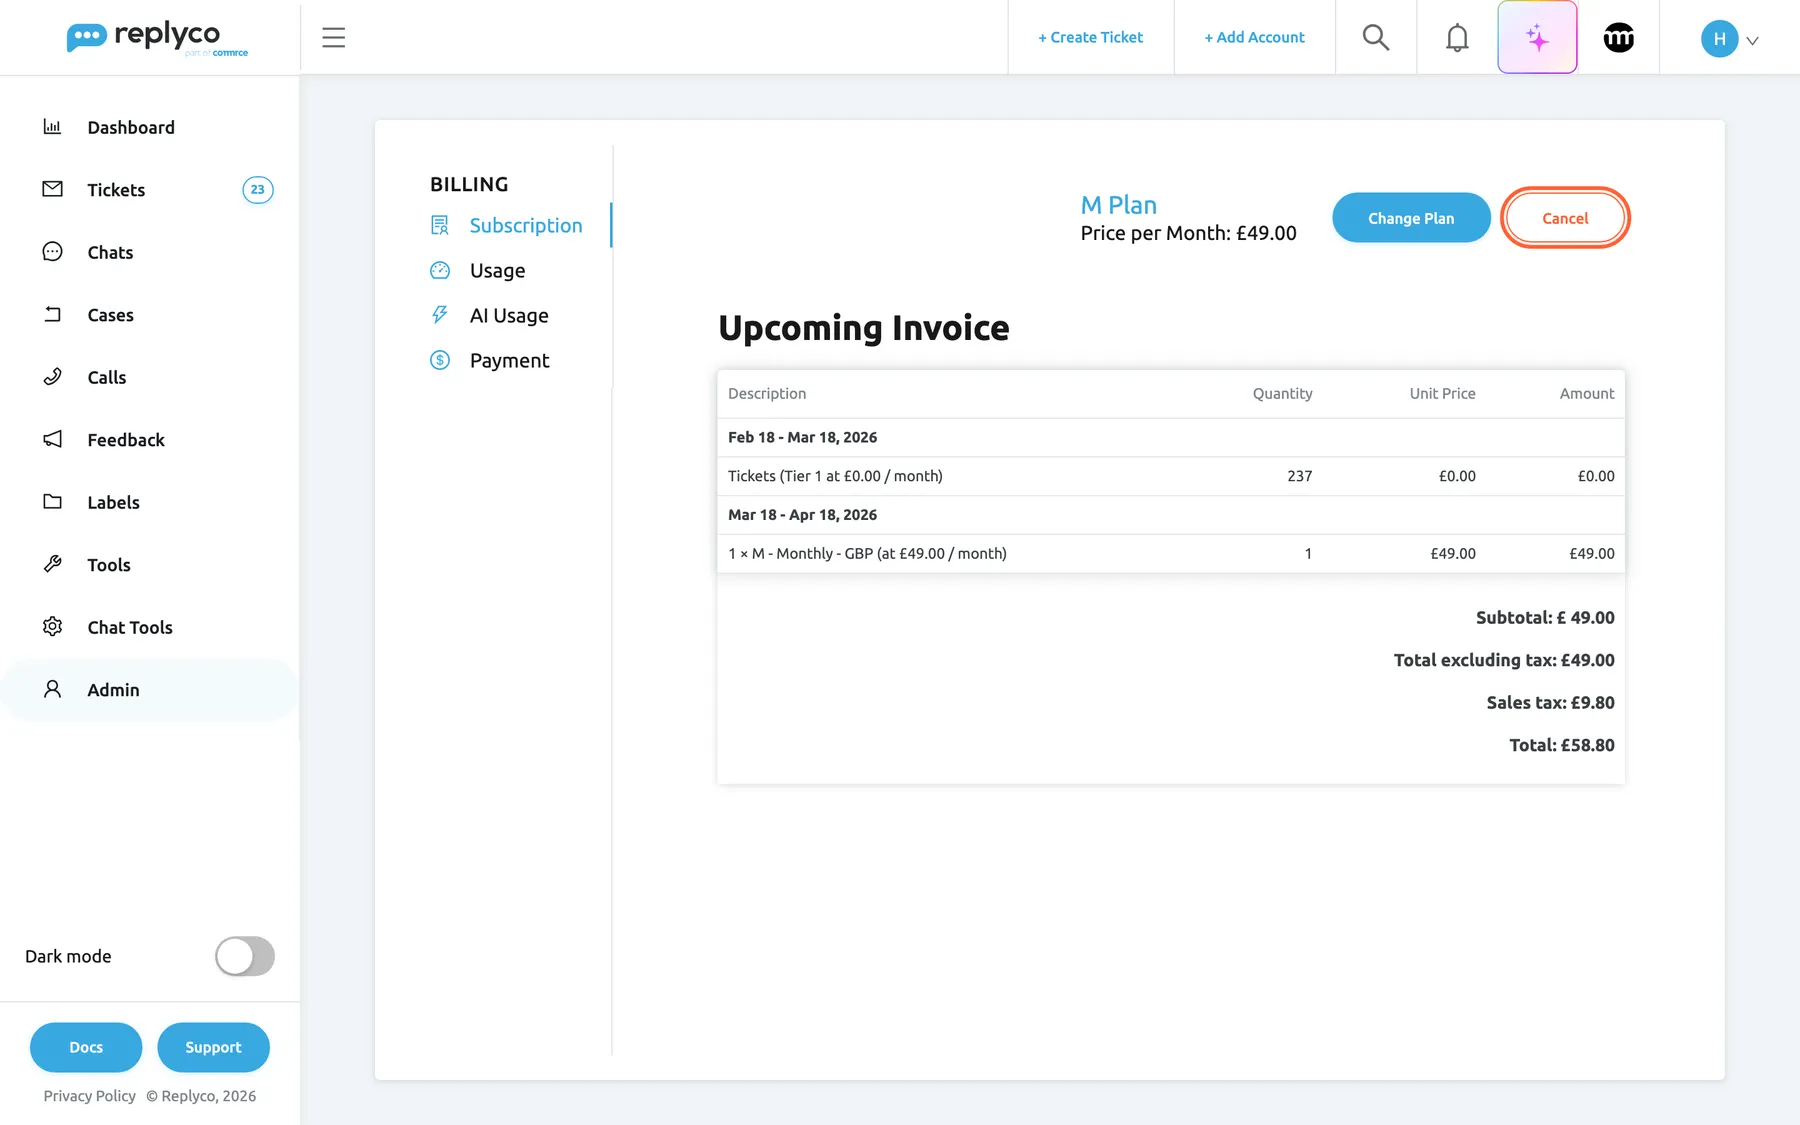This screenshot has width=1800, height=1125.
Task: Click the Usage gauge icon
Action: [x=440, y=270]
